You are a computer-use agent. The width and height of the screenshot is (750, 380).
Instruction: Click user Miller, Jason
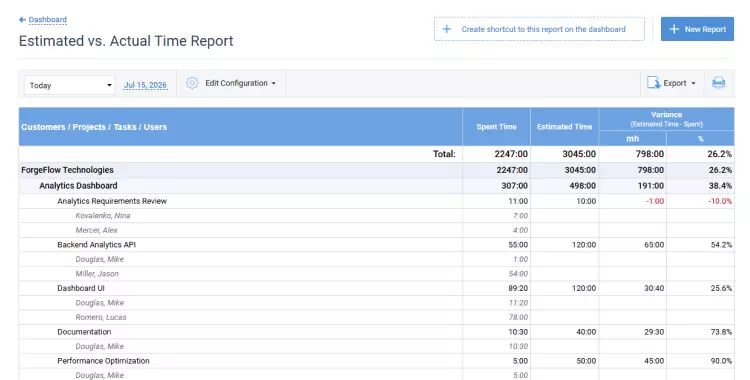tap(97, 274)
